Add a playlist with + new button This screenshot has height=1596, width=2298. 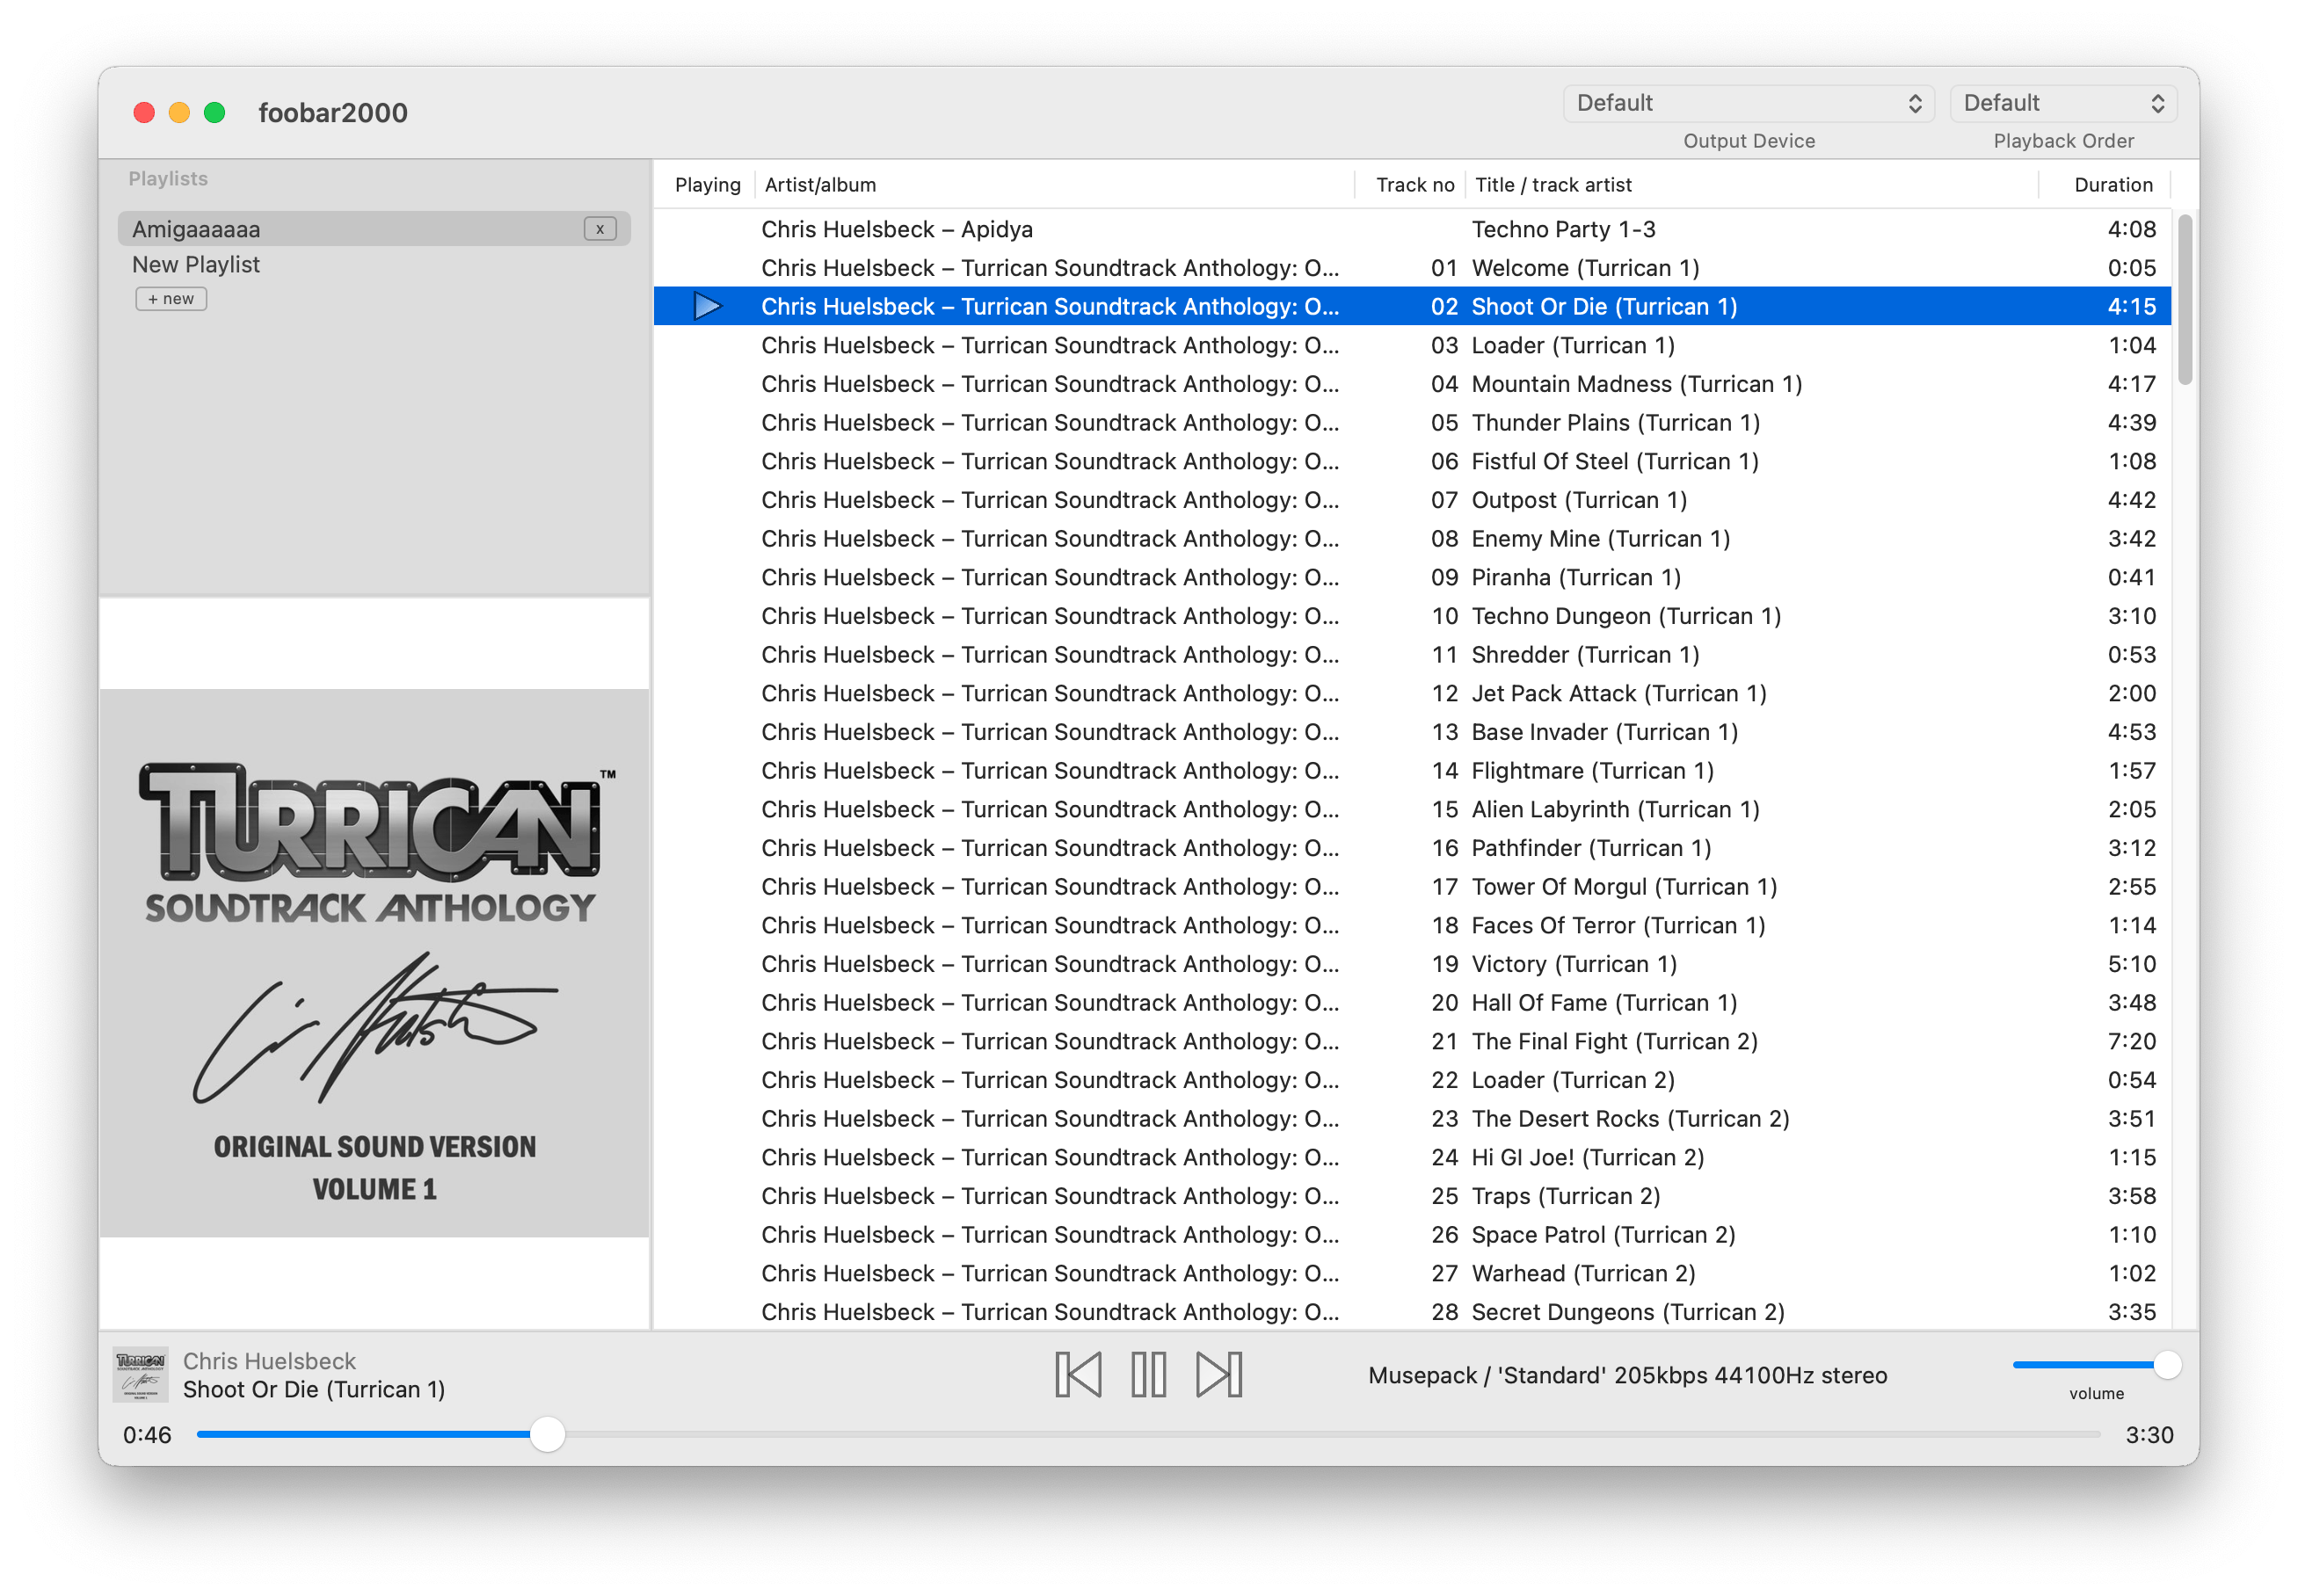click(171, 299)
